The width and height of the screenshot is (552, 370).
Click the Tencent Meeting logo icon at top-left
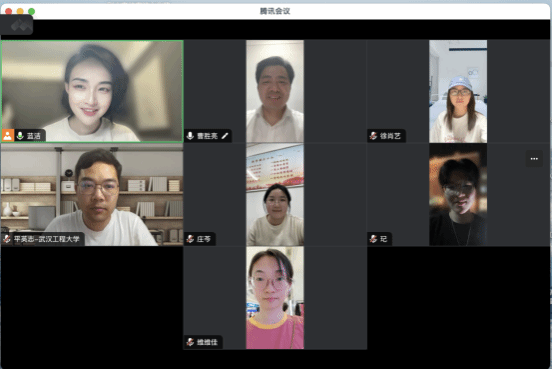(21, 26)
